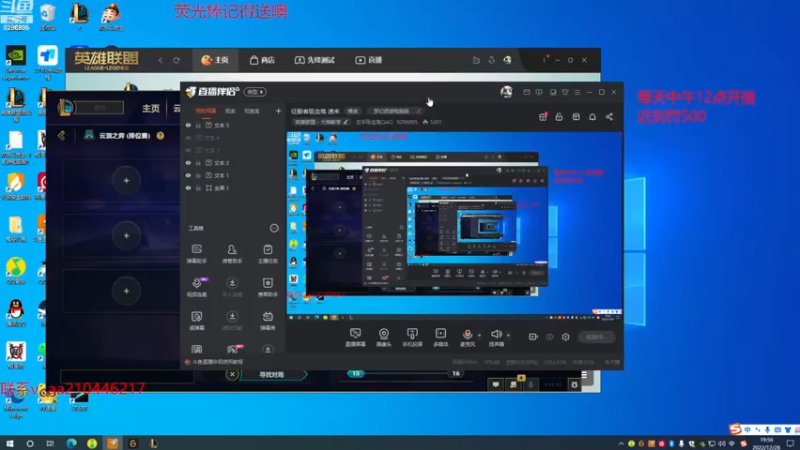Collapse the 工具箱 panel with the circle button
The height and width of the screenshot is (450, 800).
[x=274, y=228]
